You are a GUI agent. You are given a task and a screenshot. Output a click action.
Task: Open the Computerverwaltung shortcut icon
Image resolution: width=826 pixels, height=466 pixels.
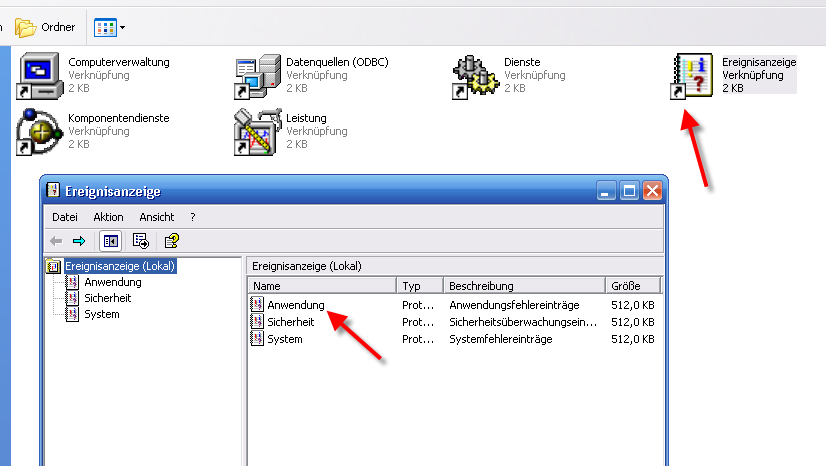pos(41,74)
